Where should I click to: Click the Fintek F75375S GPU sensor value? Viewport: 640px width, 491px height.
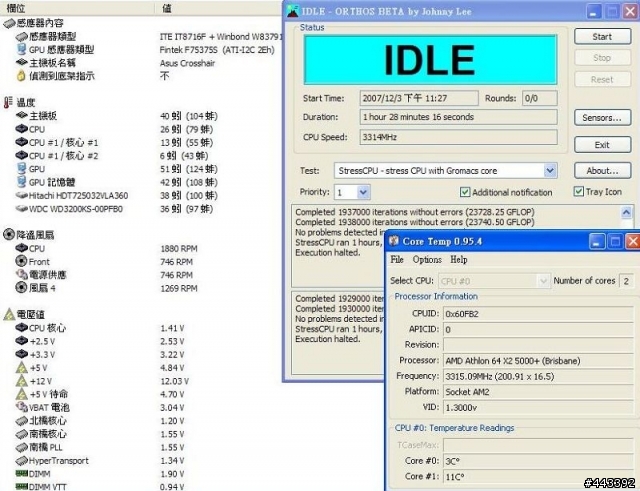point(217,50)
